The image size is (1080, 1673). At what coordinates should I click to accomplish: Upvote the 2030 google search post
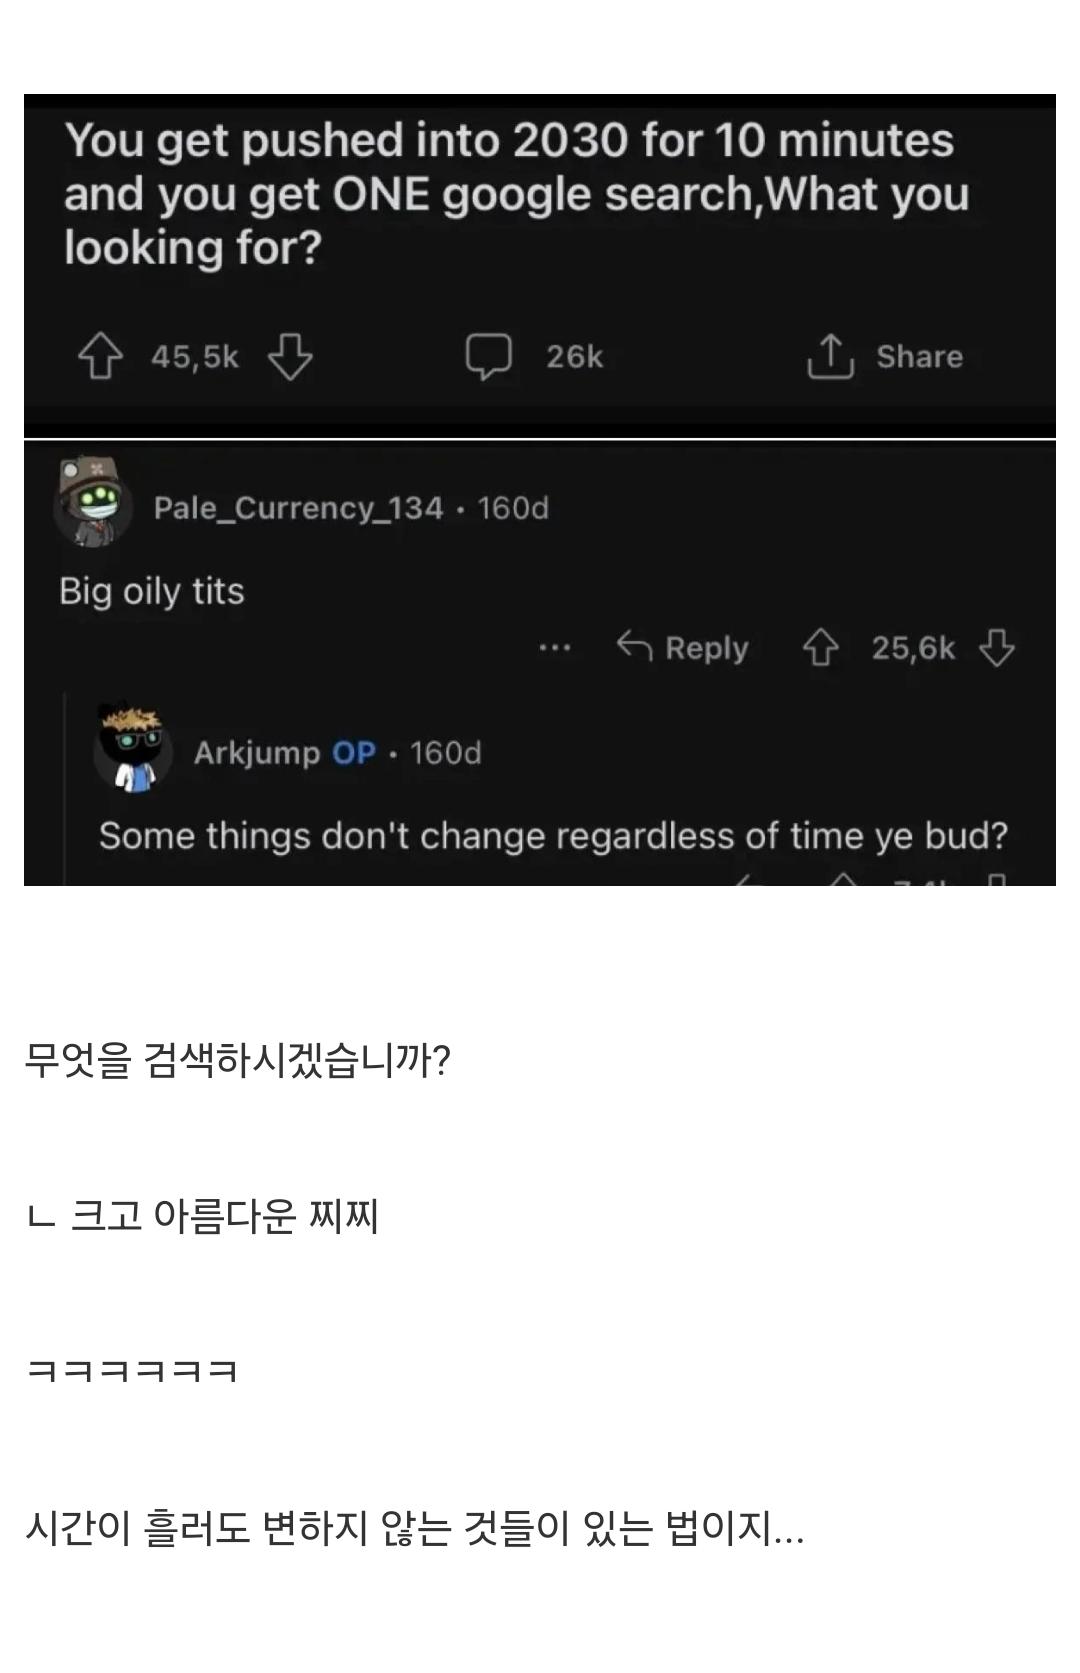100,357
